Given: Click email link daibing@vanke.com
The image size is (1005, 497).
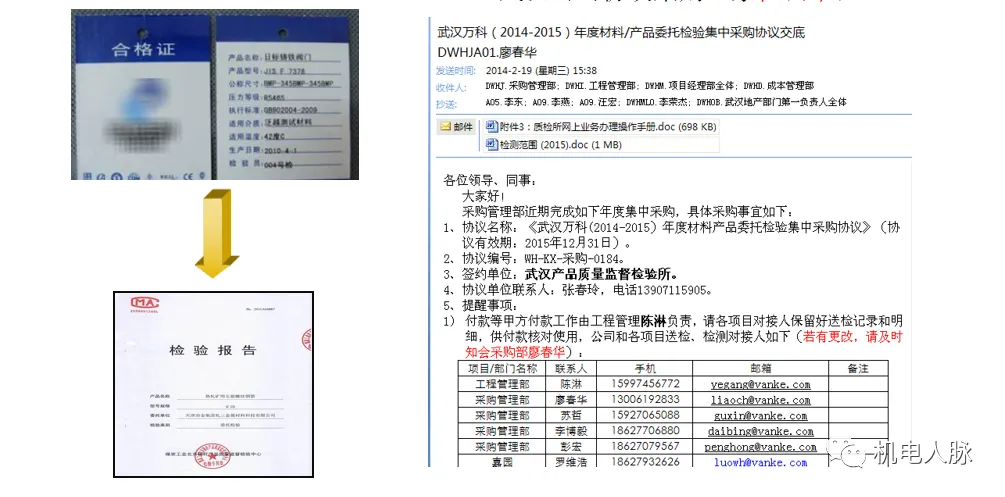Looking at the screenshot, I should click(762, 431).
